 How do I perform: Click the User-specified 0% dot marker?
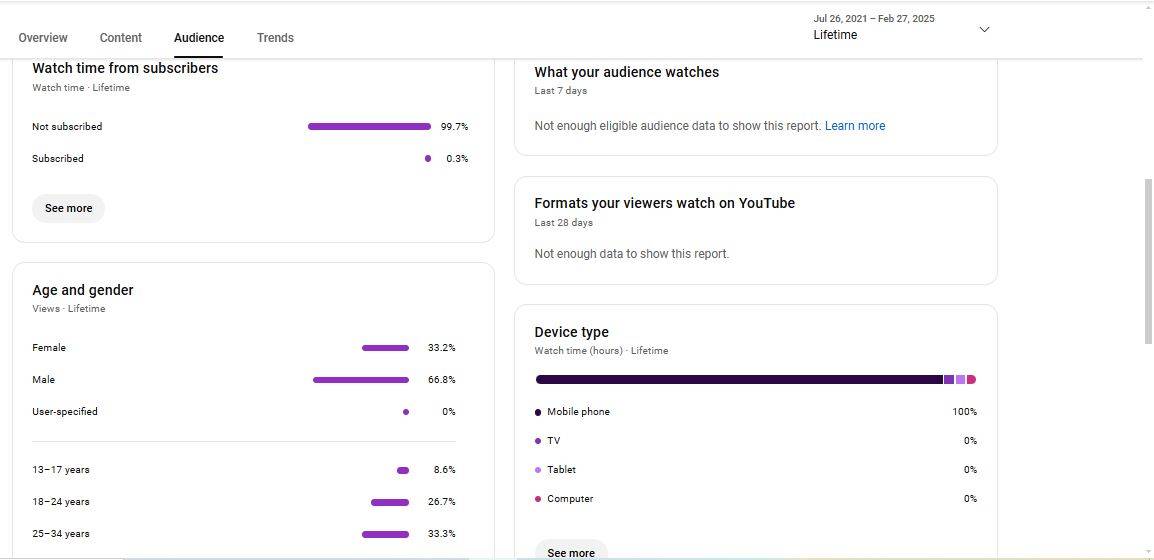405,412
